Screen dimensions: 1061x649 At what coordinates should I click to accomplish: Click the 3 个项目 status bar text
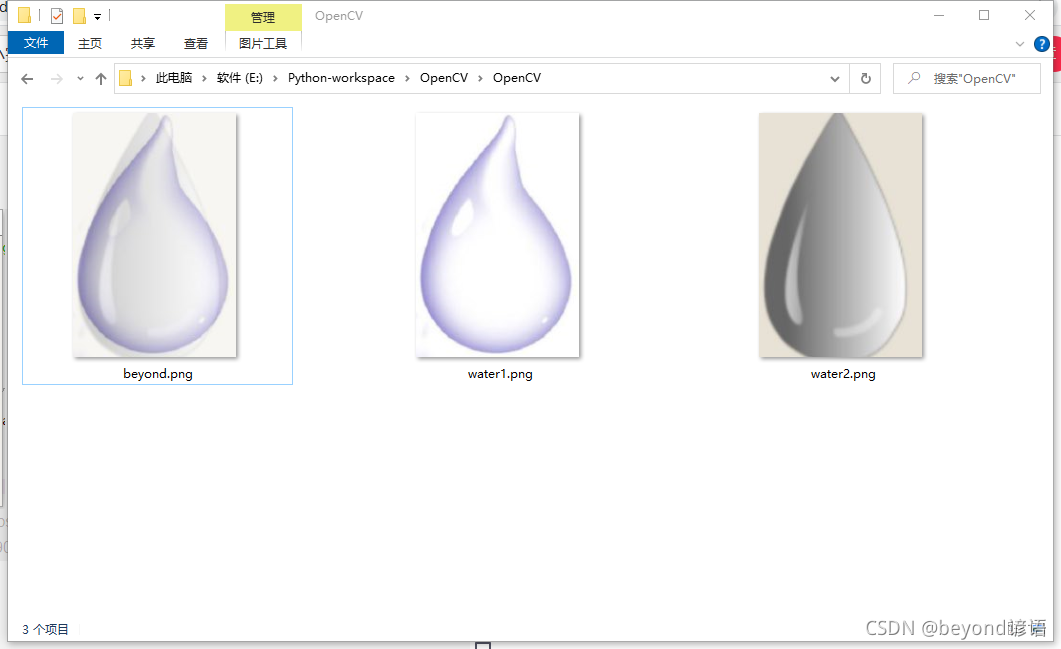coord(44,629)
